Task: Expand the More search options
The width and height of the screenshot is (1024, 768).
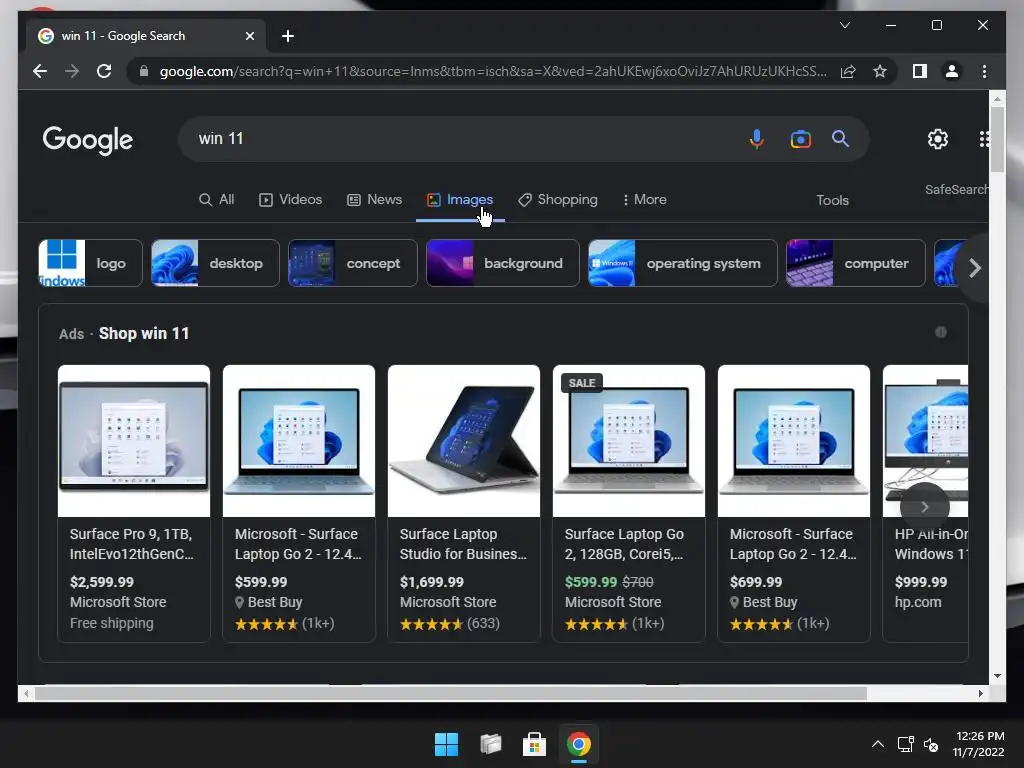Action: click(x=644, y=199)
